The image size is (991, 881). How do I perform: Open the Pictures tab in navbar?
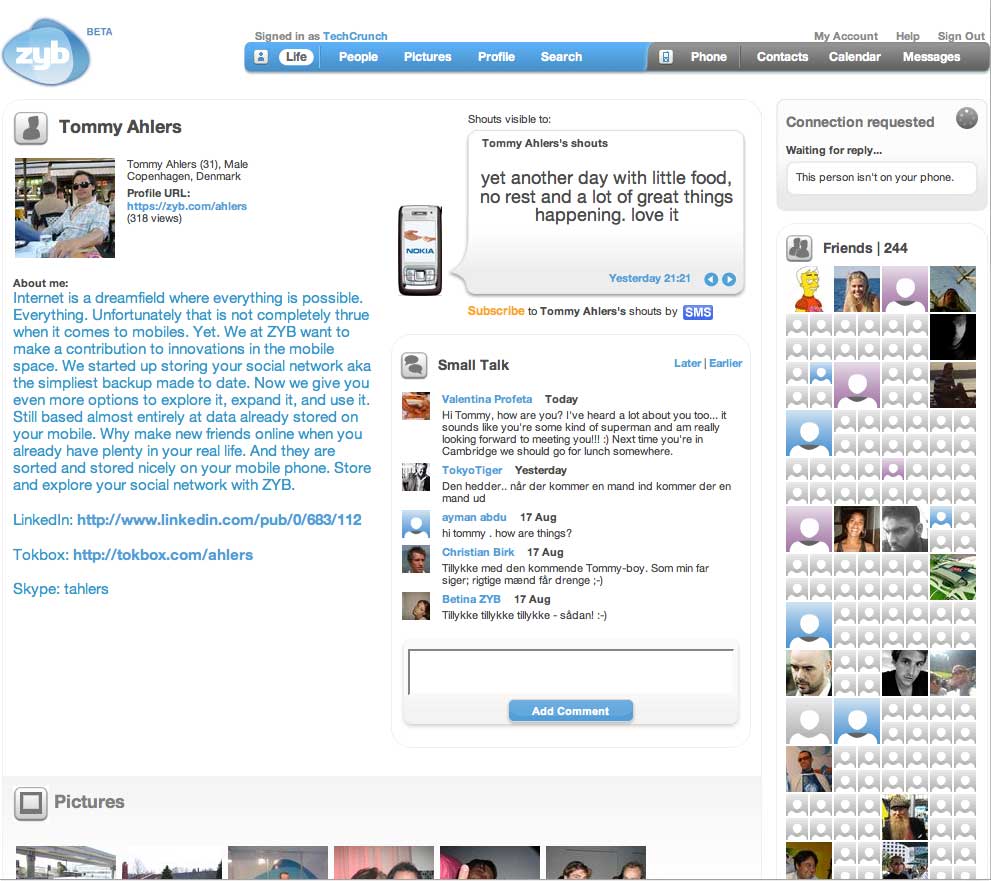[x=428, y=57]
